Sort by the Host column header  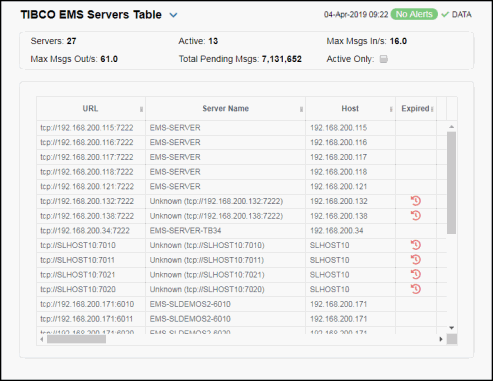tap(350, 109)
